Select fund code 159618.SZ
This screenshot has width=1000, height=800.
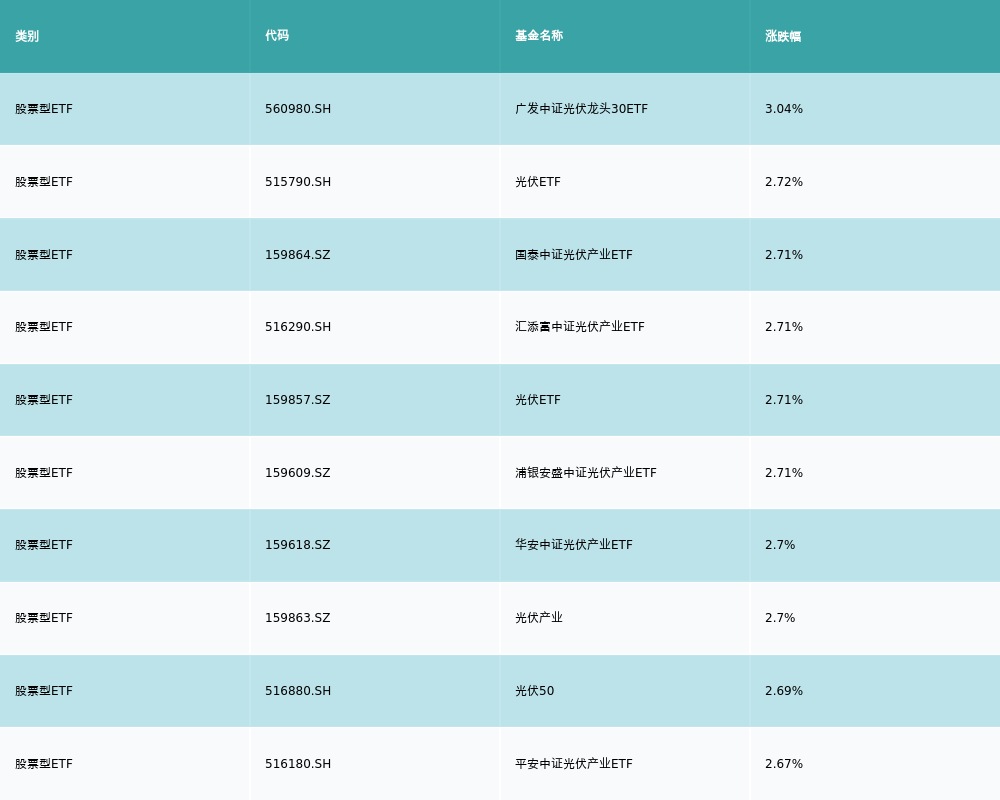pos(298,545)
